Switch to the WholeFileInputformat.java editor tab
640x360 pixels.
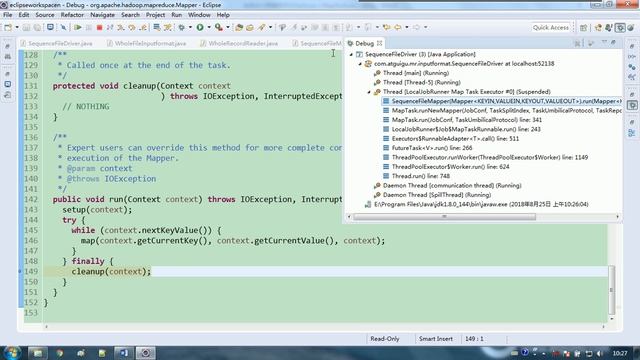[147, 43]
